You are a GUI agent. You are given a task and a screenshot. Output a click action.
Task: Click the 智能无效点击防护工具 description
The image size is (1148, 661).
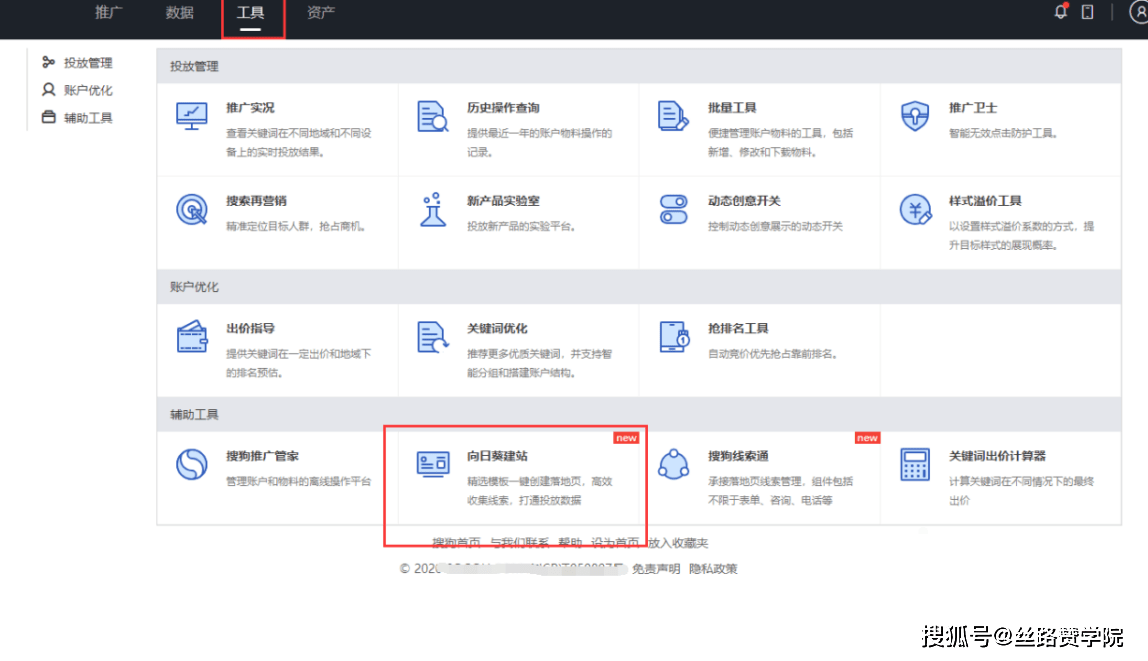[1003, 133]
